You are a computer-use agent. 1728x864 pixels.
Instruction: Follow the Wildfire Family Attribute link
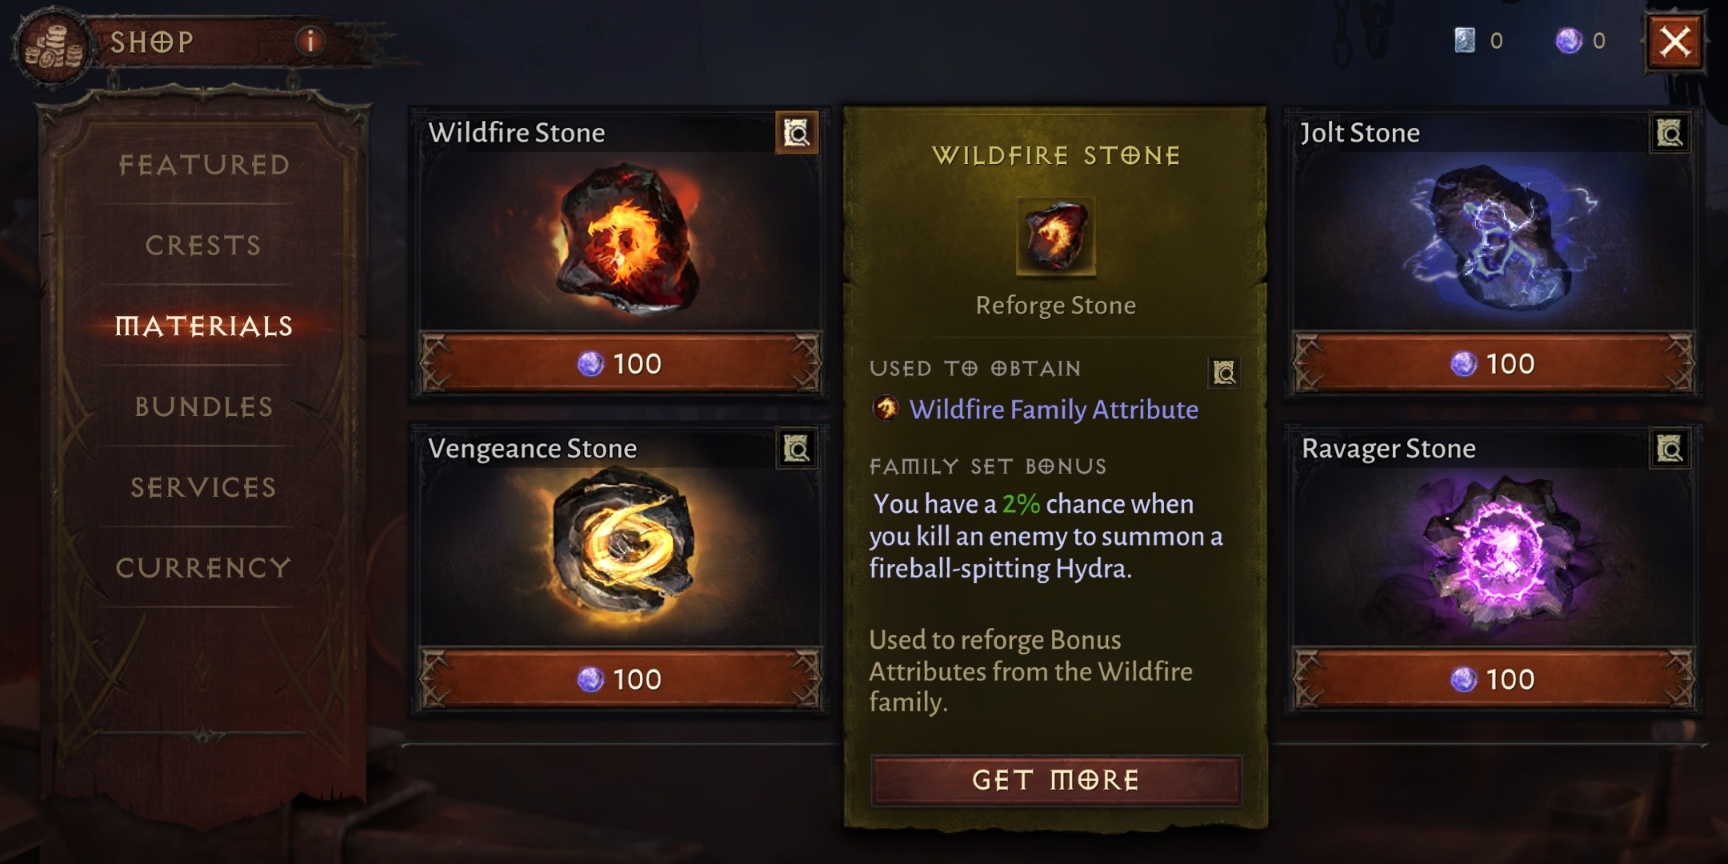1054,409
